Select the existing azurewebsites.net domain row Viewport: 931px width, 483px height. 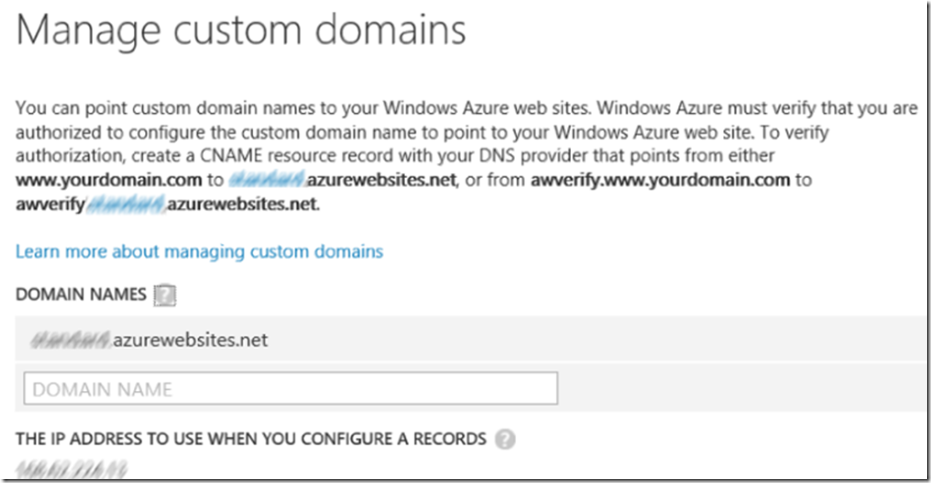(469, 339)
